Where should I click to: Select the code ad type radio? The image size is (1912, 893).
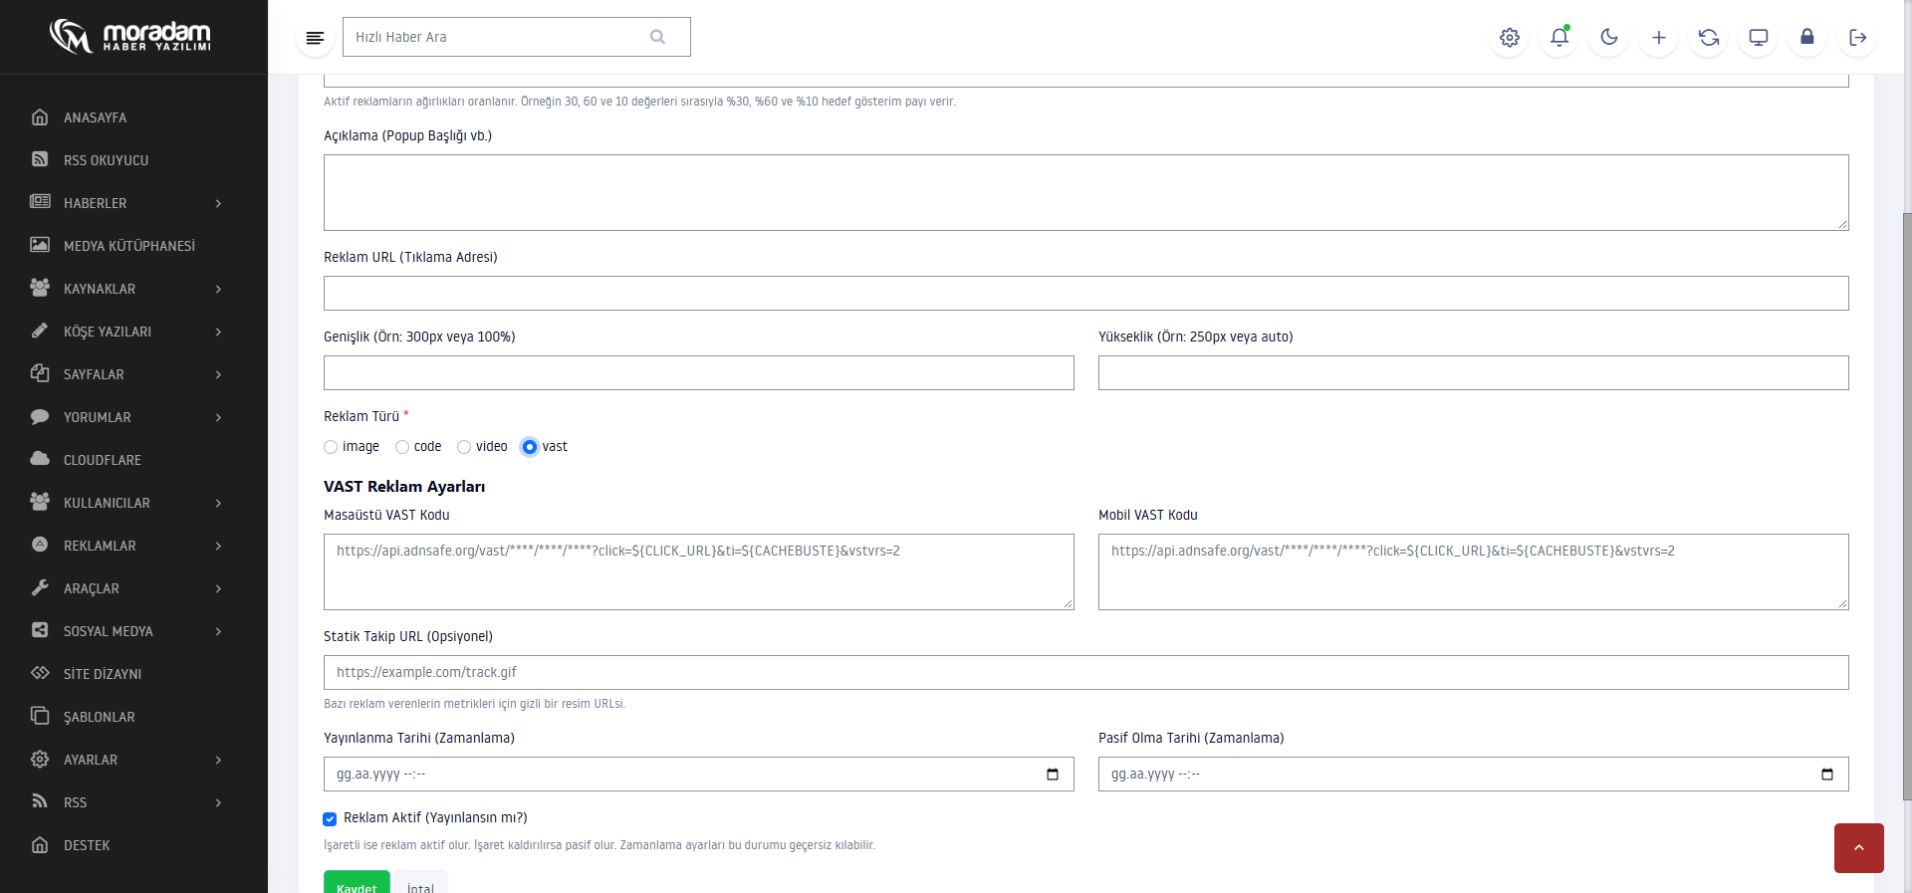click(402, 447)
